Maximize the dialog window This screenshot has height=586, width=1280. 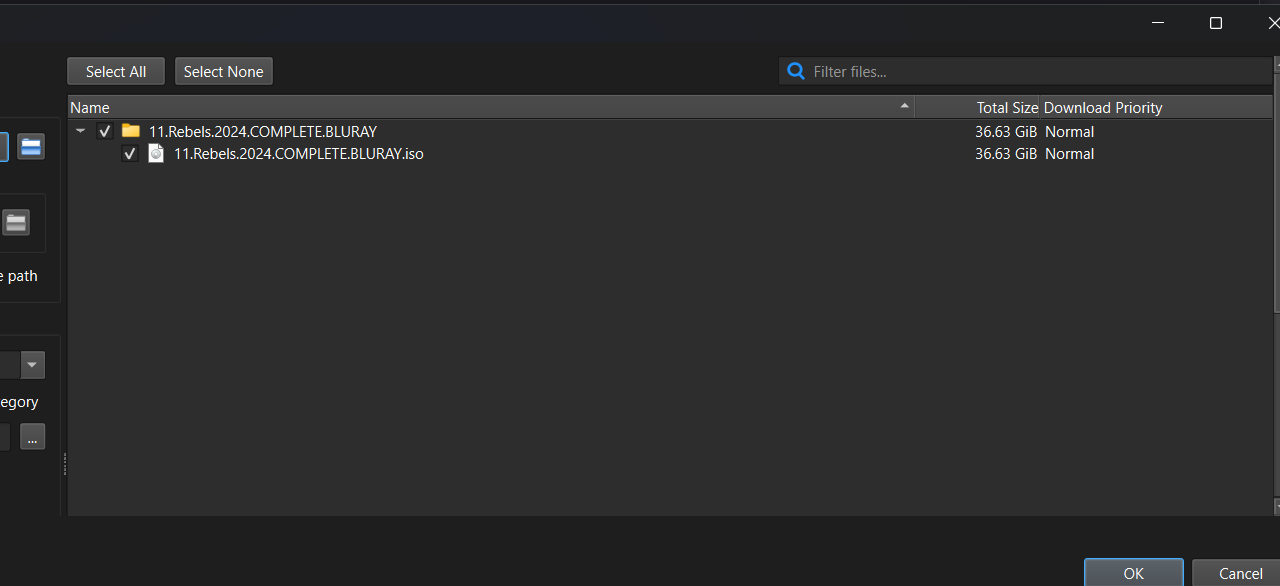click(x=1216, y=23)
